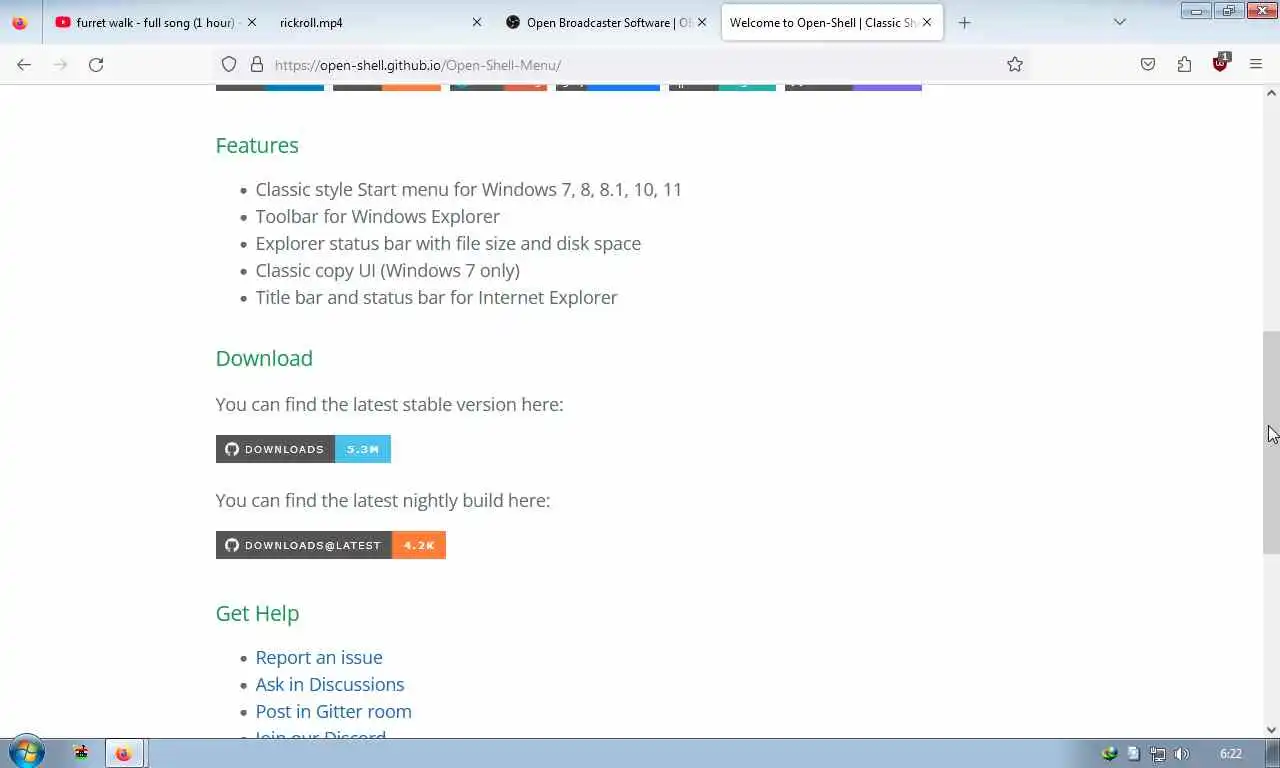Open the tracking protection shield panel

tap(229, 64)
